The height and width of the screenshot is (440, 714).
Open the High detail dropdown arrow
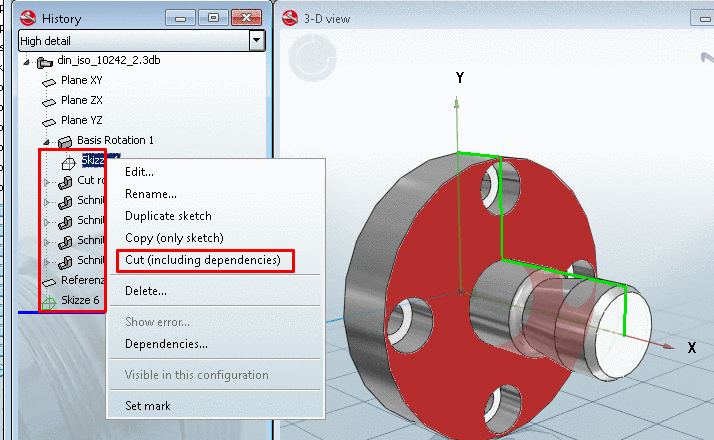[x=257, y=41]
